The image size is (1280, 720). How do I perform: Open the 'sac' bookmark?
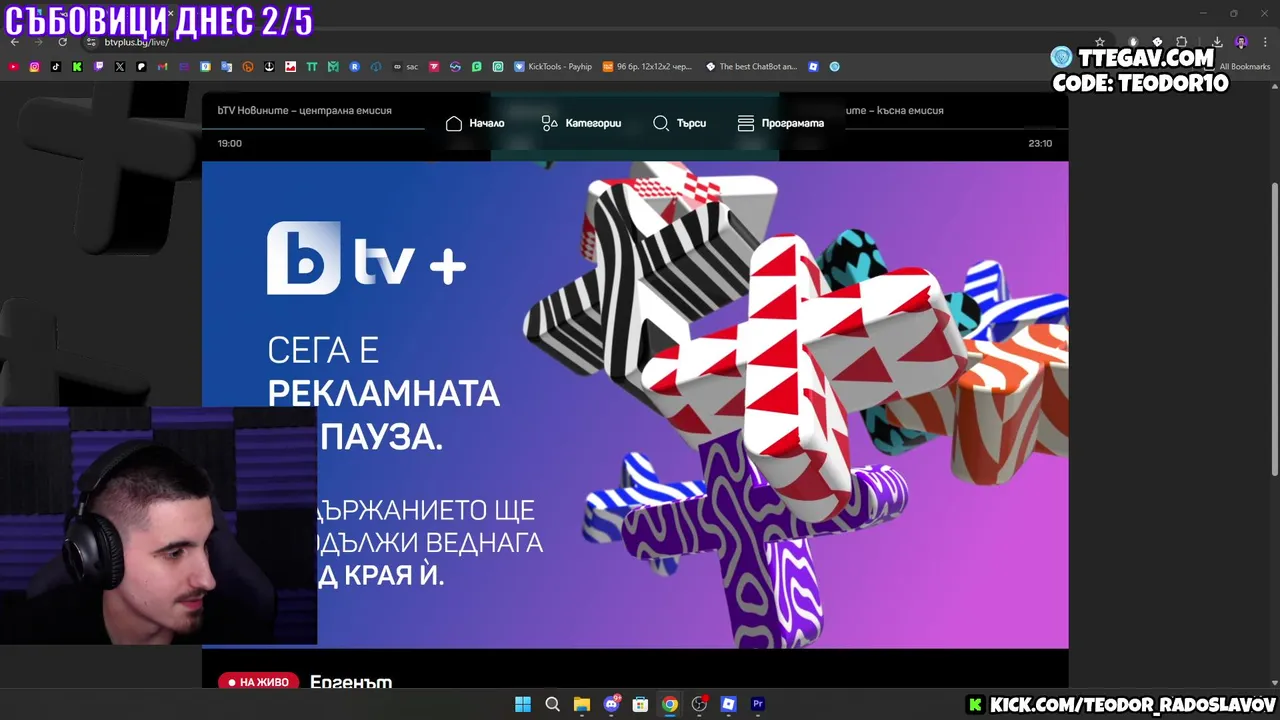click(405, 67)
